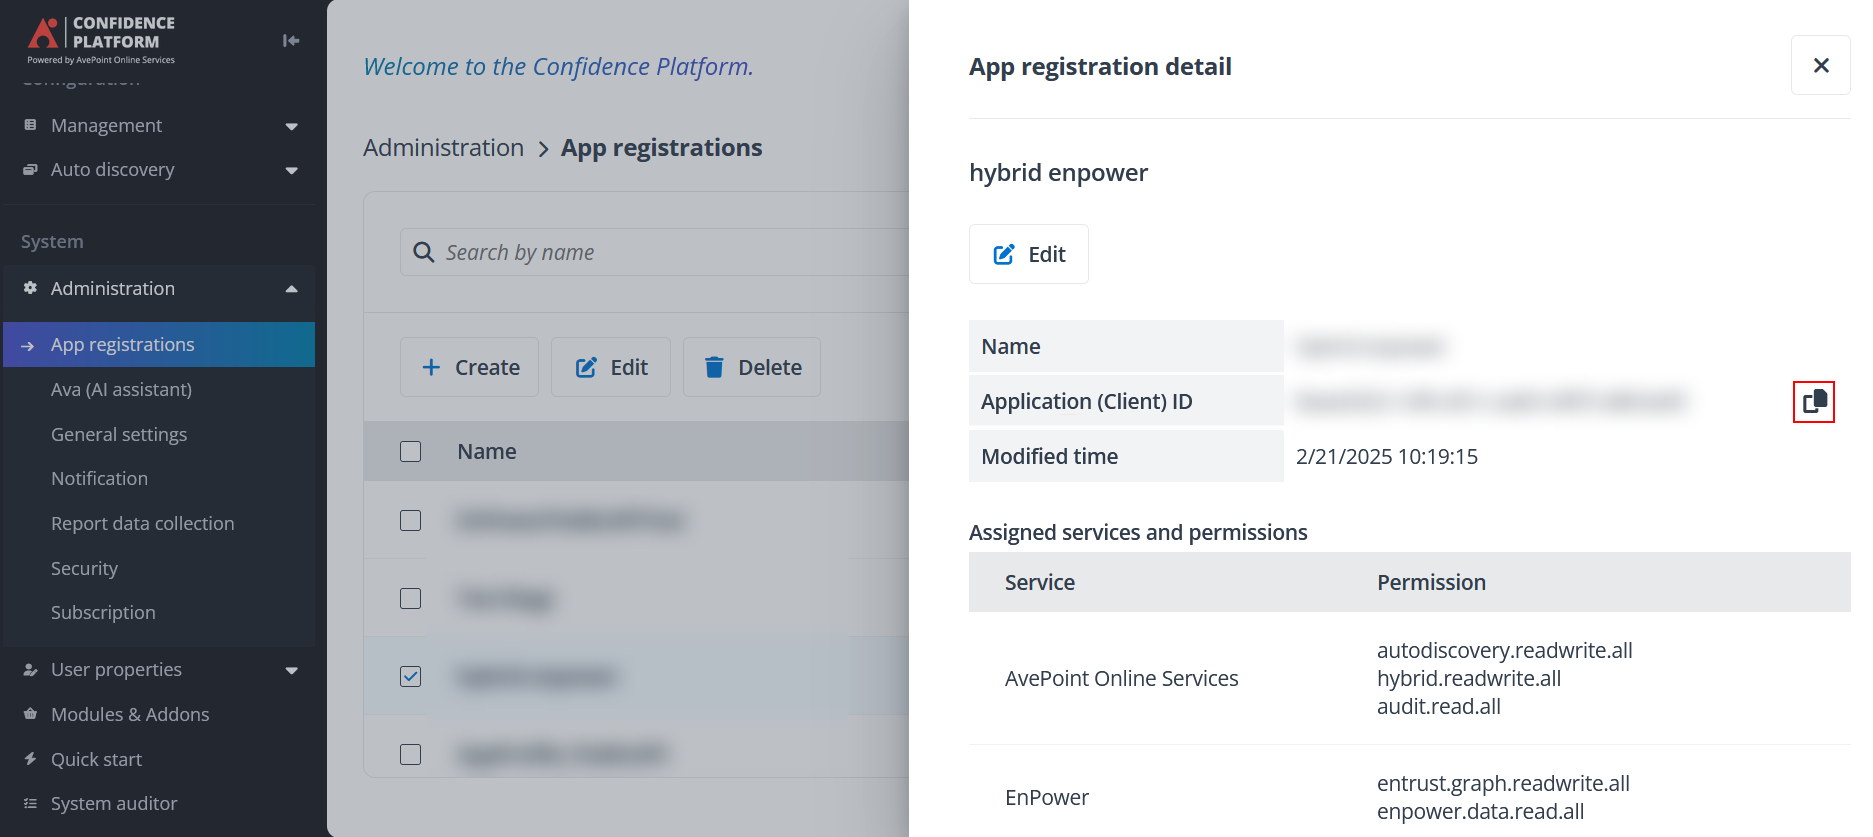This screenshot has width=1873, height=837.
Task: Click the Administration gear icon
Action: point(30,288)
